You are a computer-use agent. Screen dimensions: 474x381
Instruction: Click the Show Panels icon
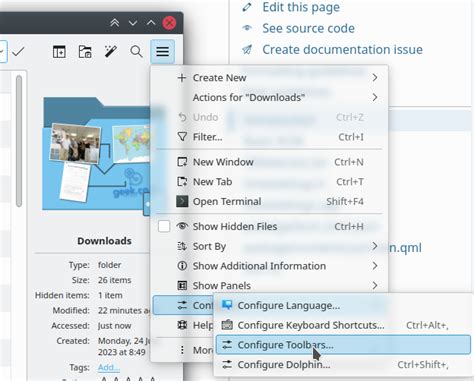[182, 286]
